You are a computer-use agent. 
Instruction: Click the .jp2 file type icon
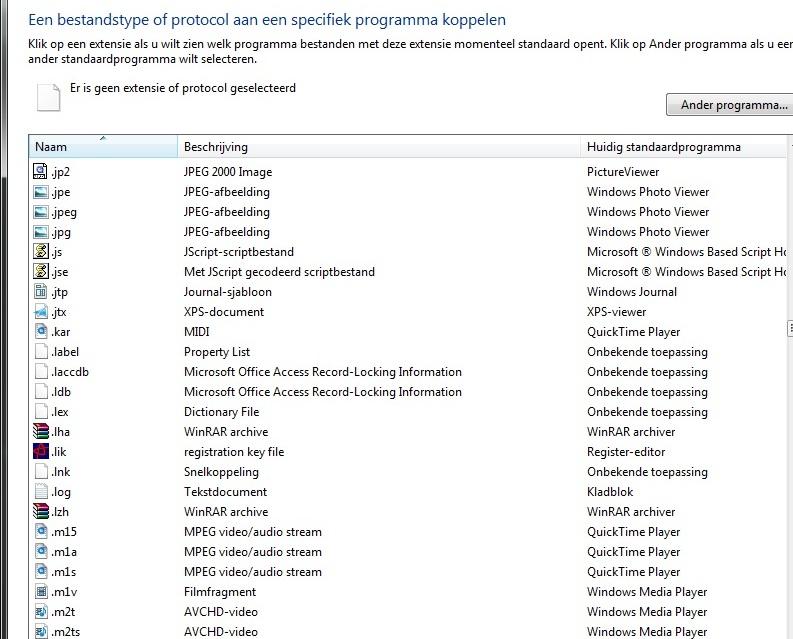pyautogui.click(x=40, y=172)
